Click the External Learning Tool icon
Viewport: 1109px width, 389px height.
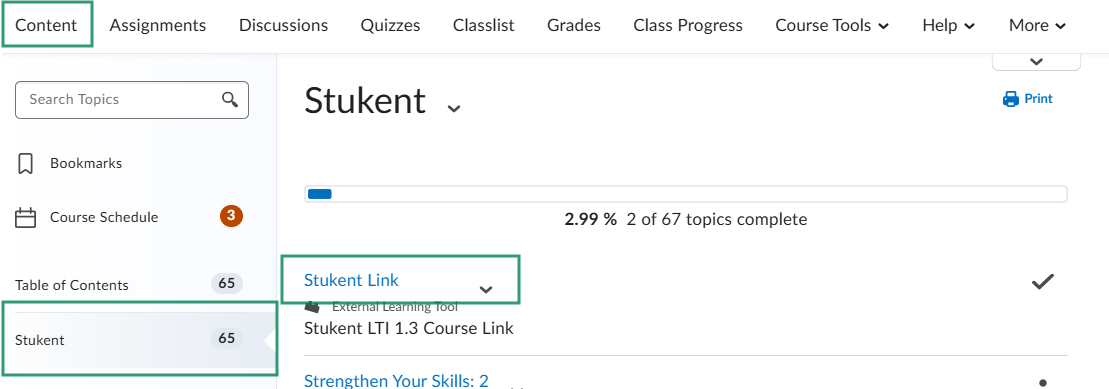312,307
